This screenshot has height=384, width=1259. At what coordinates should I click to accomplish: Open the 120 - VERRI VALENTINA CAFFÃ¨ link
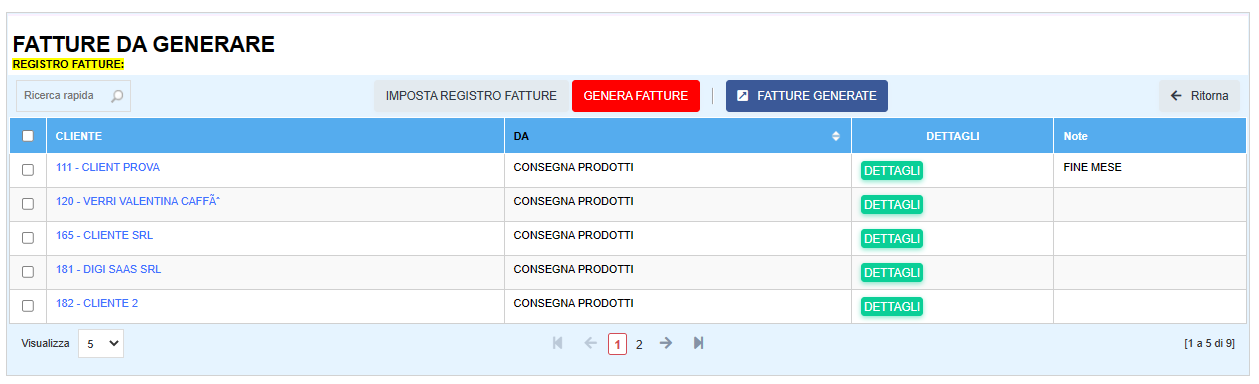point(138,201)
